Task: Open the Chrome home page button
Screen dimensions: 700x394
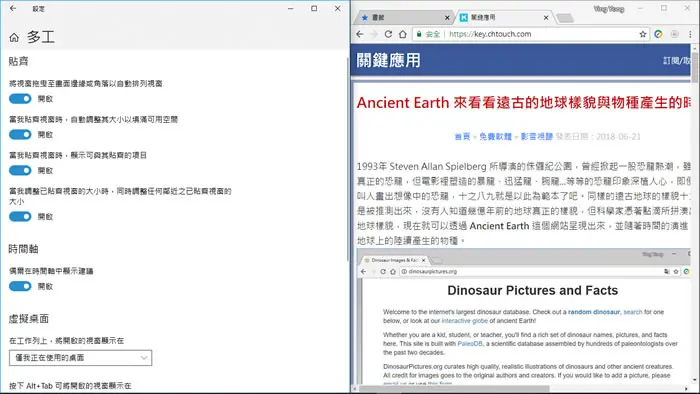Action: (x=403, y=34)
